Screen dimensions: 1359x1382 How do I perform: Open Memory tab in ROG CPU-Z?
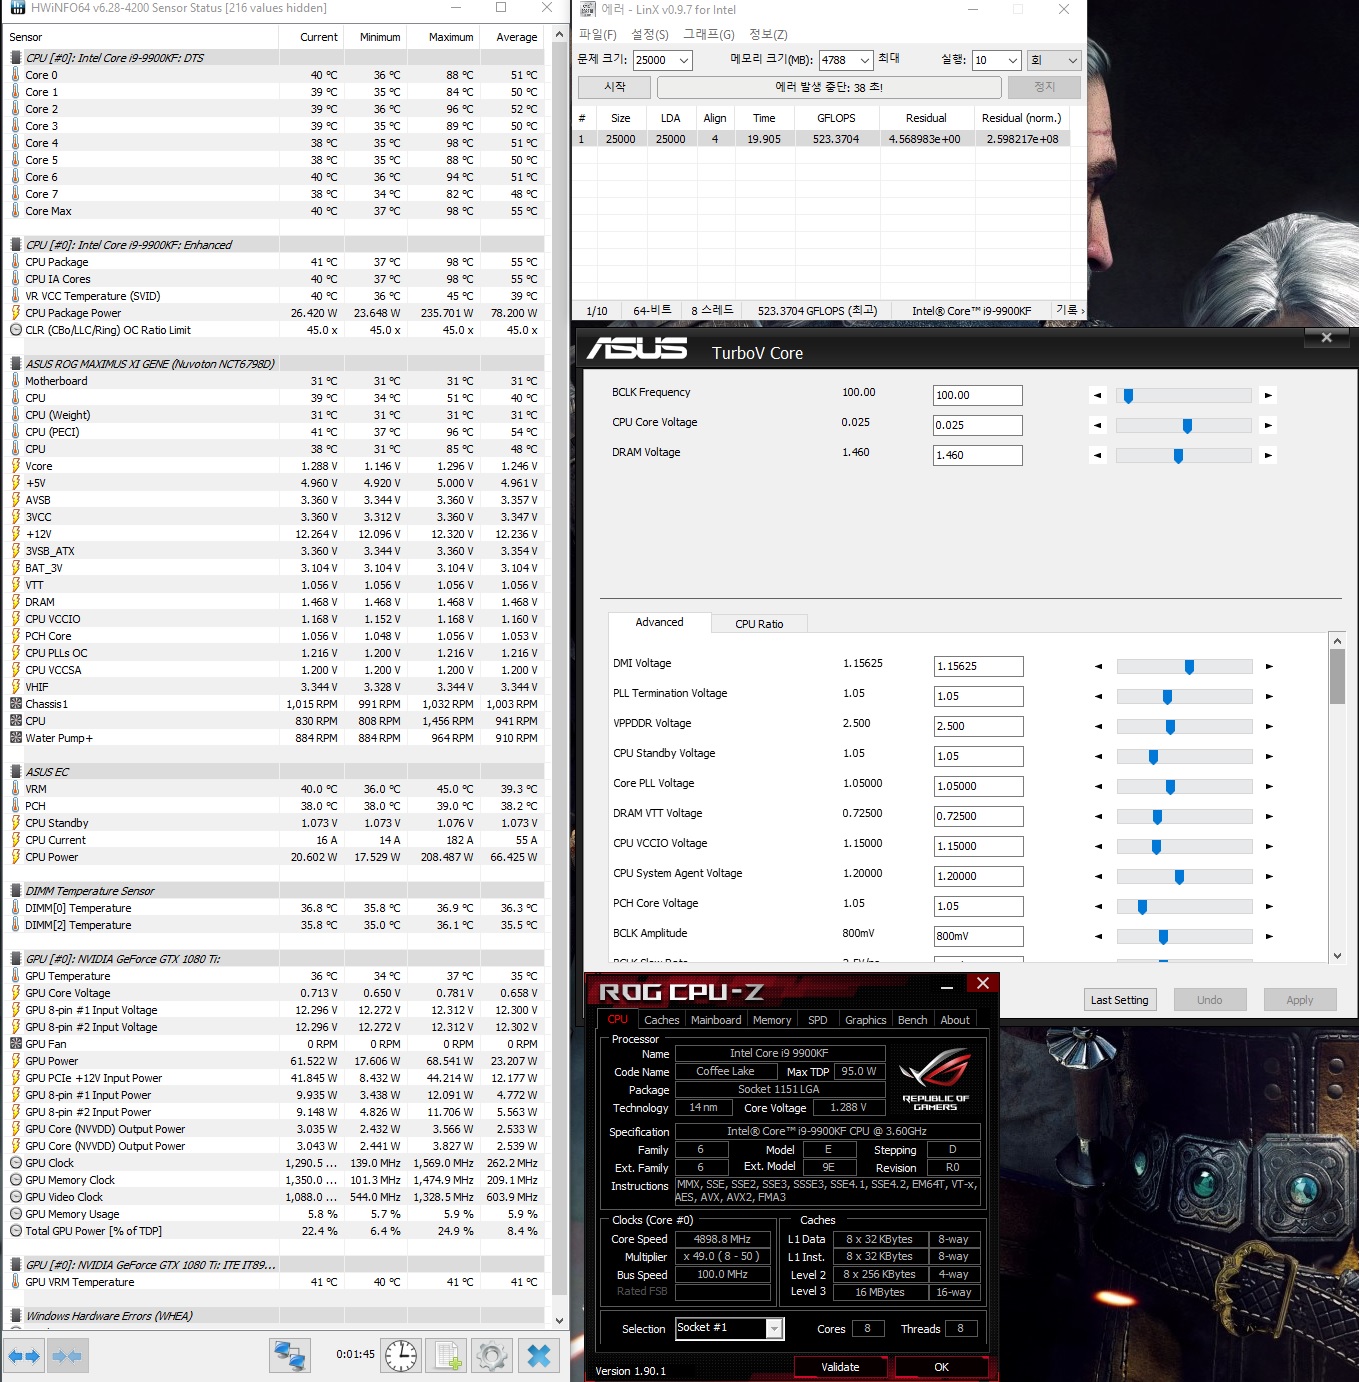pyautogui.click(x=772, y=1020)
